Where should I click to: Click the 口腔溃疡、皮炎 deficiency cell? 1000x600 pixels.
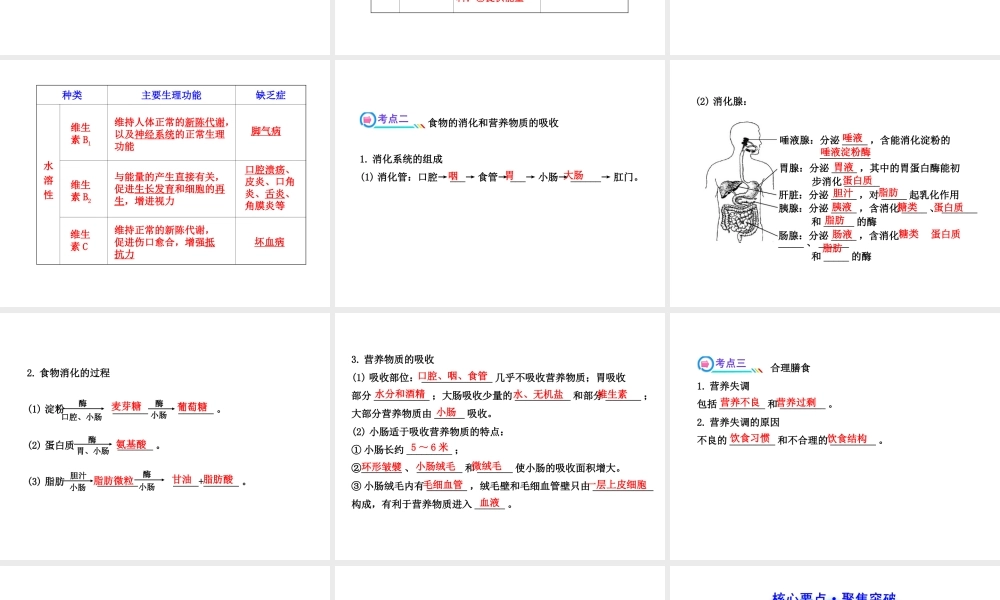click(270, 187)
